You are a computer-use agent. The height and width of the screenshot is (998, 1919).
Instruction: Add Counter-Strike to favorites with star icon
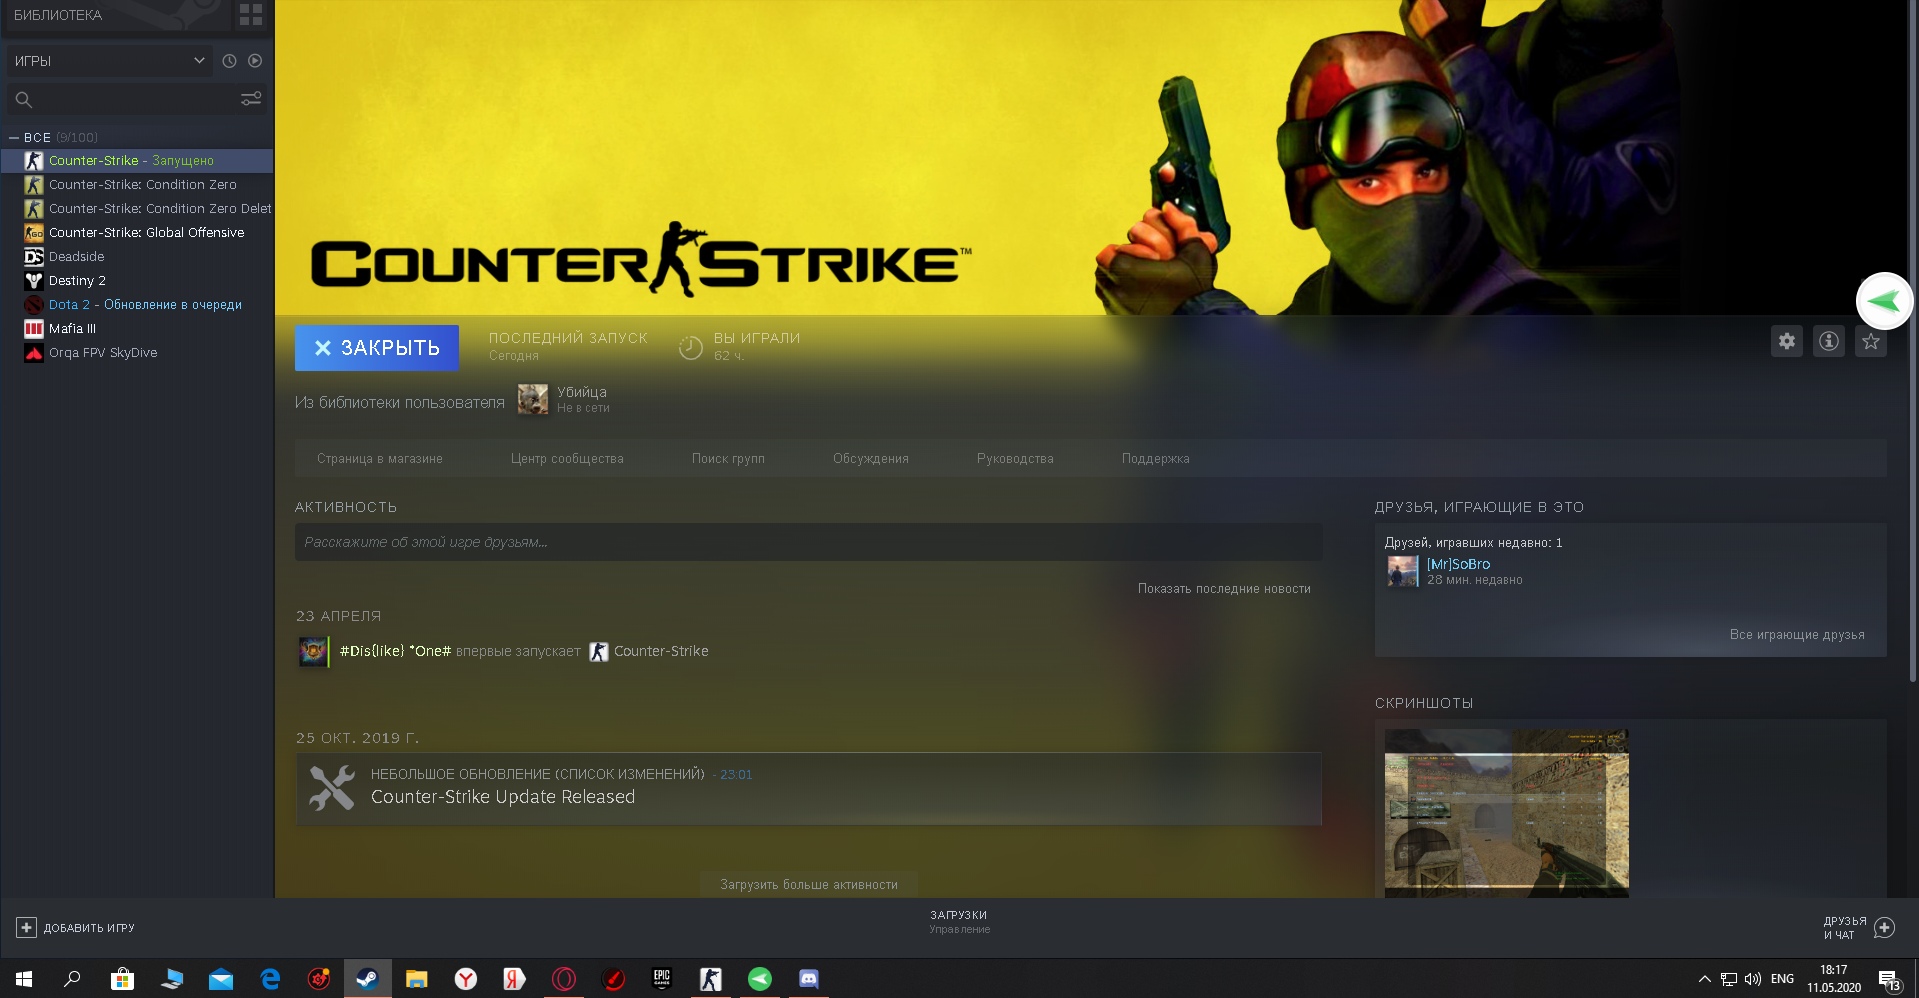1871,341
